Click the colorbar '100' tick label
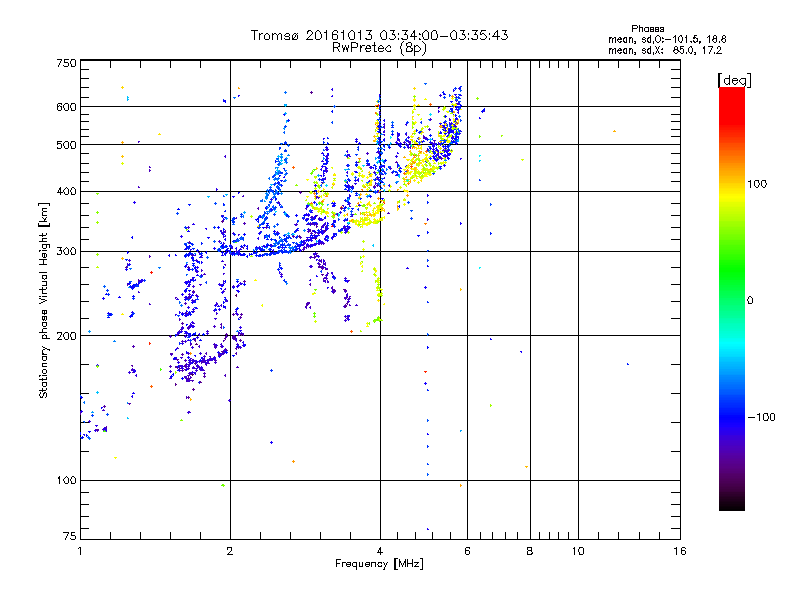 pyautogui.click(x=757, y=184)
